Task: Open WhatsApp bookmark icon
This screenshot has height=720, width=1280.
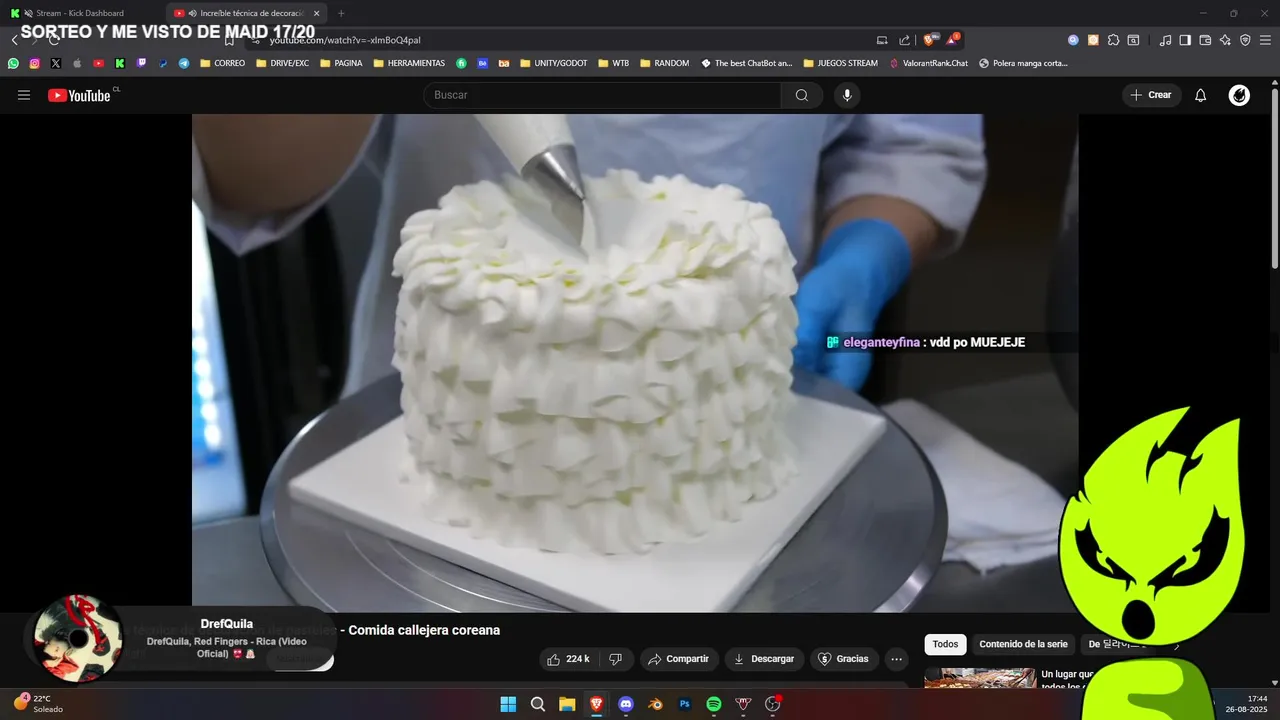Action: pyautogui.click(x=13, y=63)
